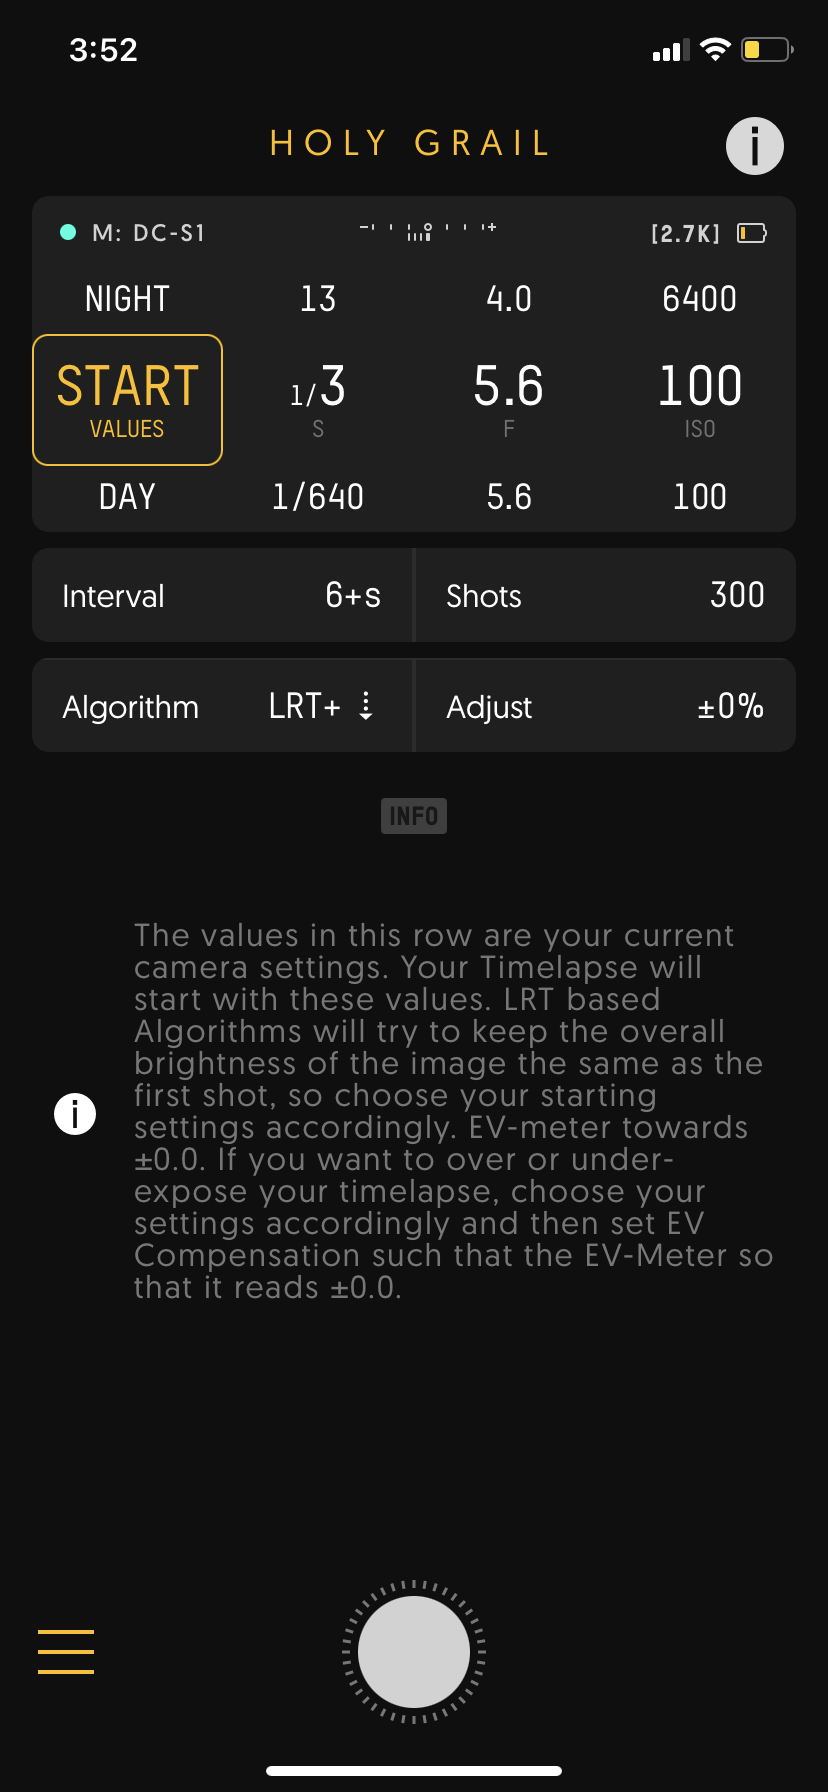Tap the green connection status dot
The height and width of the screenshot is (1792, 828).
tap(68, 232)
